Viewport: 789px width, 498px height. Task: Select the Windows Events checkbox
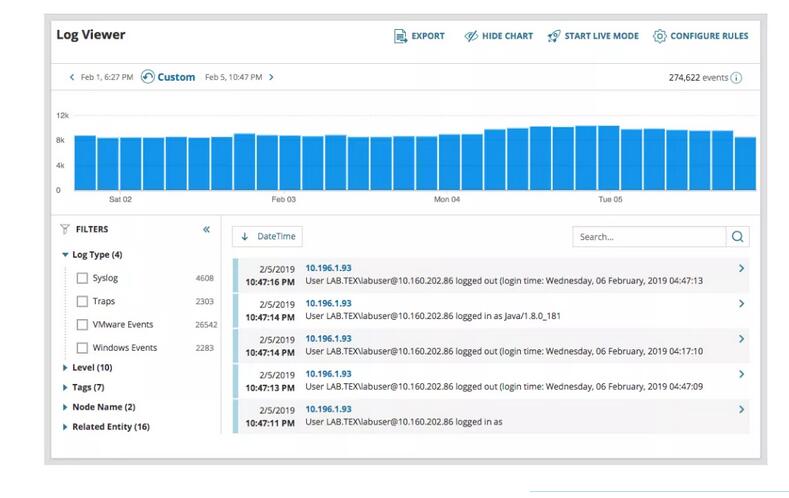pos(83,348)
